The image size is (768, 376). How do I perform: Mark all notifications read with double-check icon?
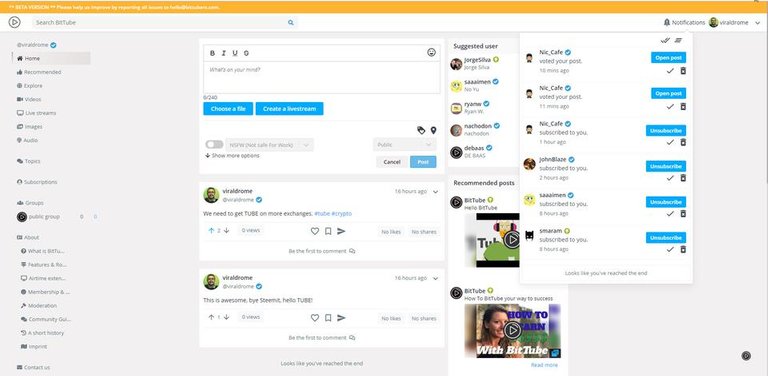pos(665,41)
